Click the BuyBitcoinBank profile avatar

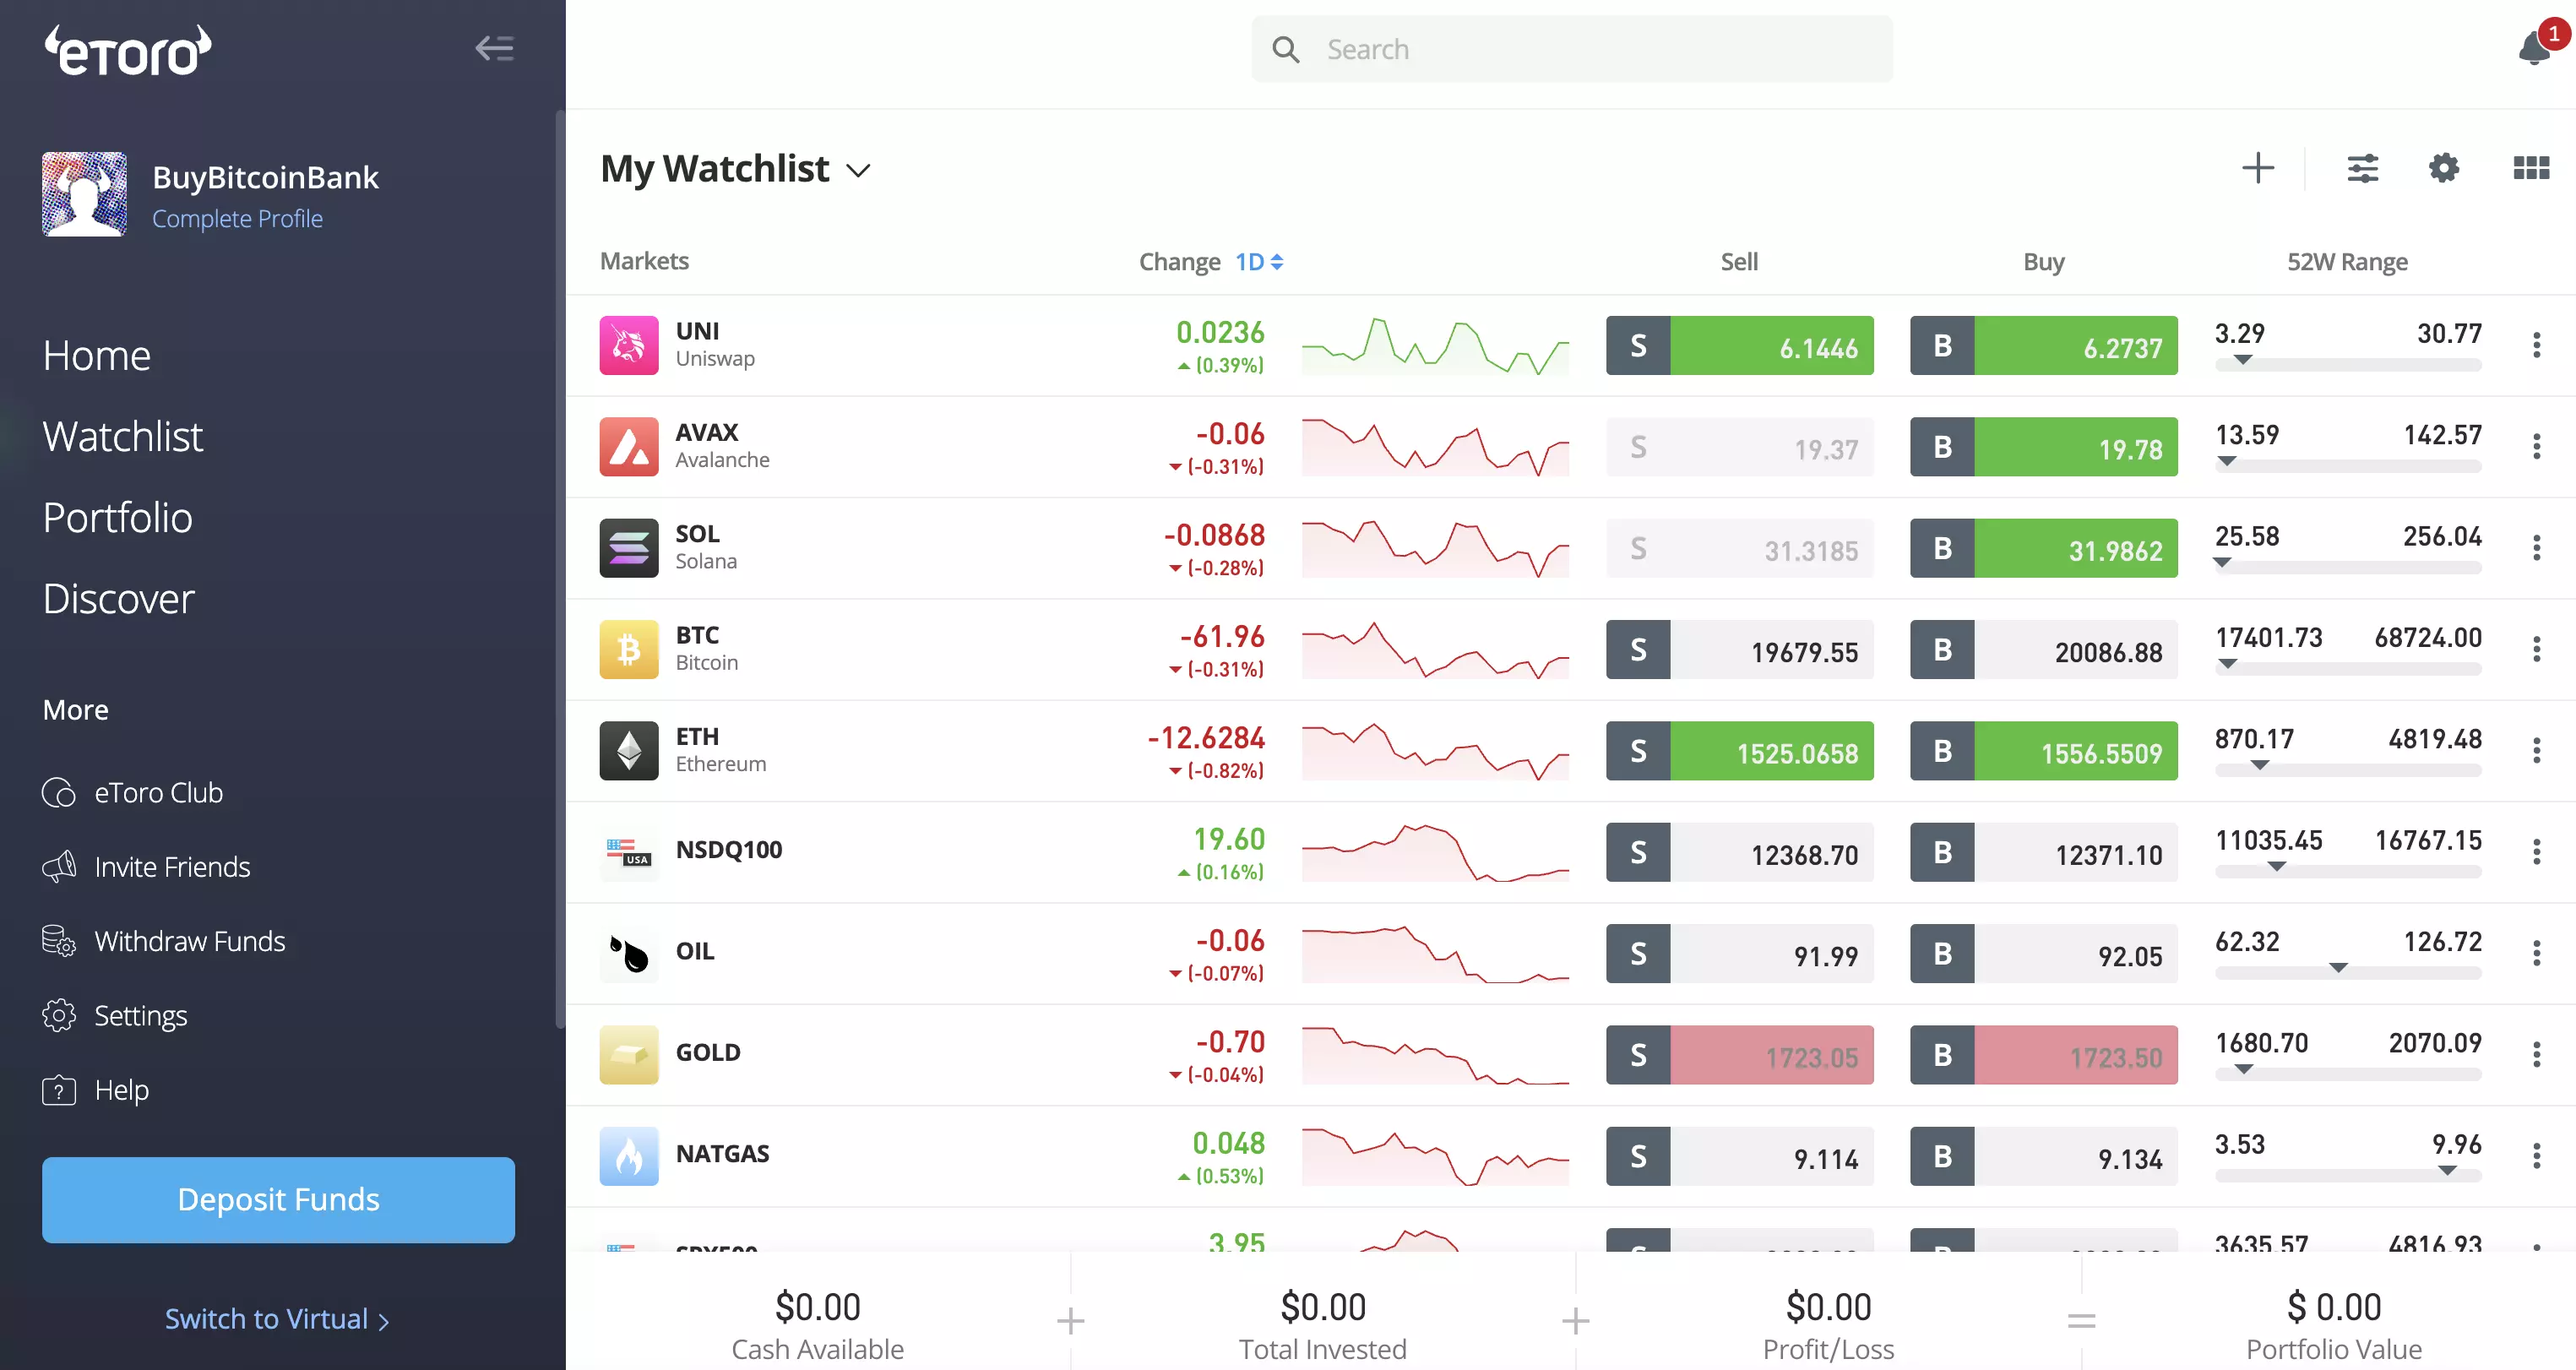[85, 194]
